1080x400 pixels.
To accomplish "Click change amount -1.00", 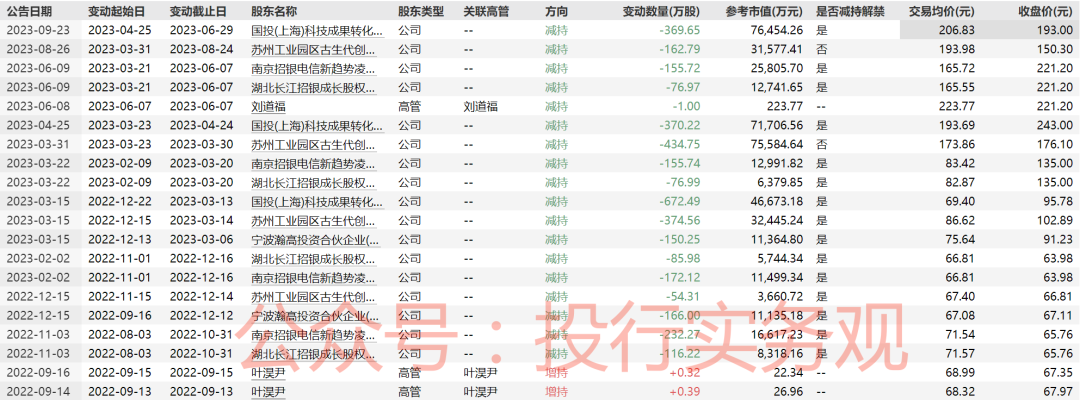I will pos(687,106).
